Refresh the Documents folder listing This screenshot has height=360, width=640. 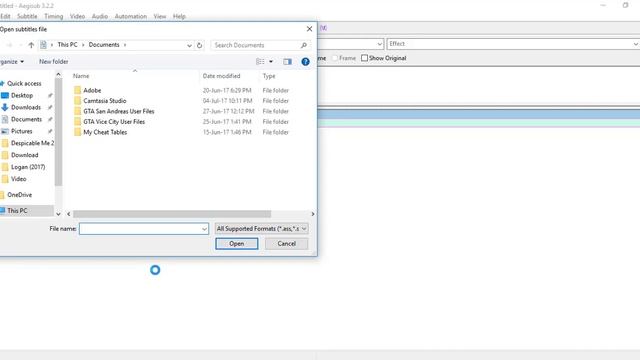point(199,45)
